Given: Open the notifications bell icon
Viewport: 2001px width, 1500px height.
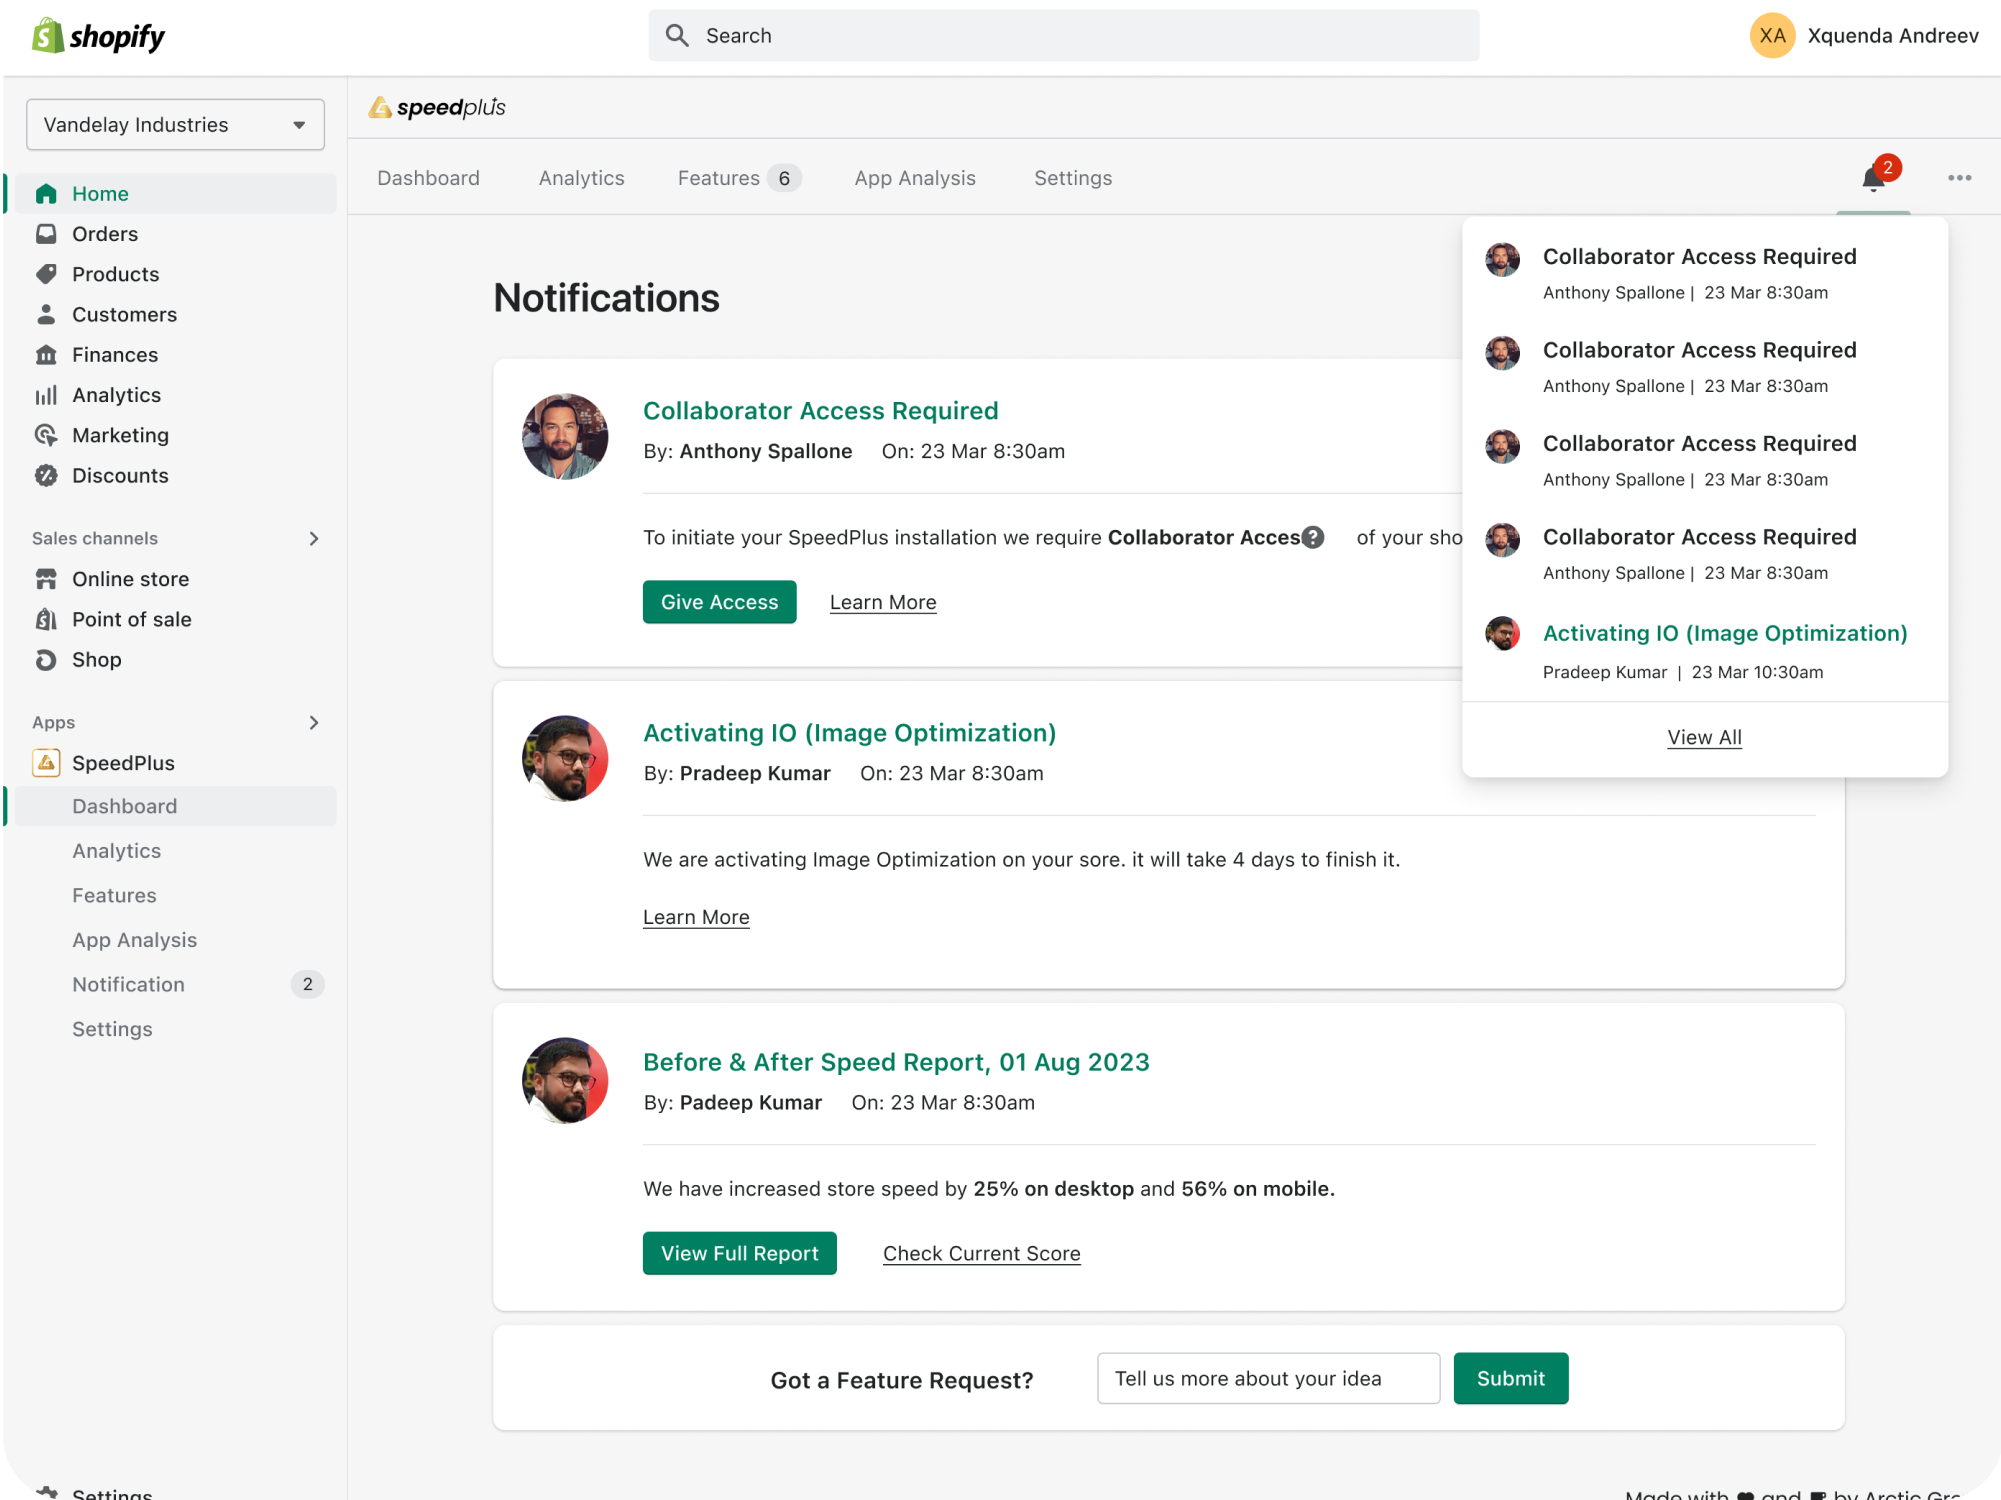Looking at the screenshot, I should click(x=1873, y=179).
